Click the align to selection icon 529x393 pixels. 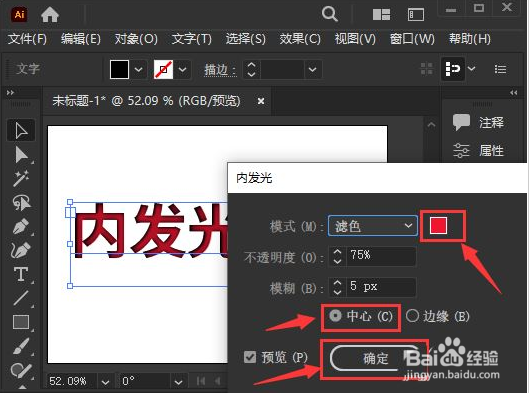tap(452, 69)
